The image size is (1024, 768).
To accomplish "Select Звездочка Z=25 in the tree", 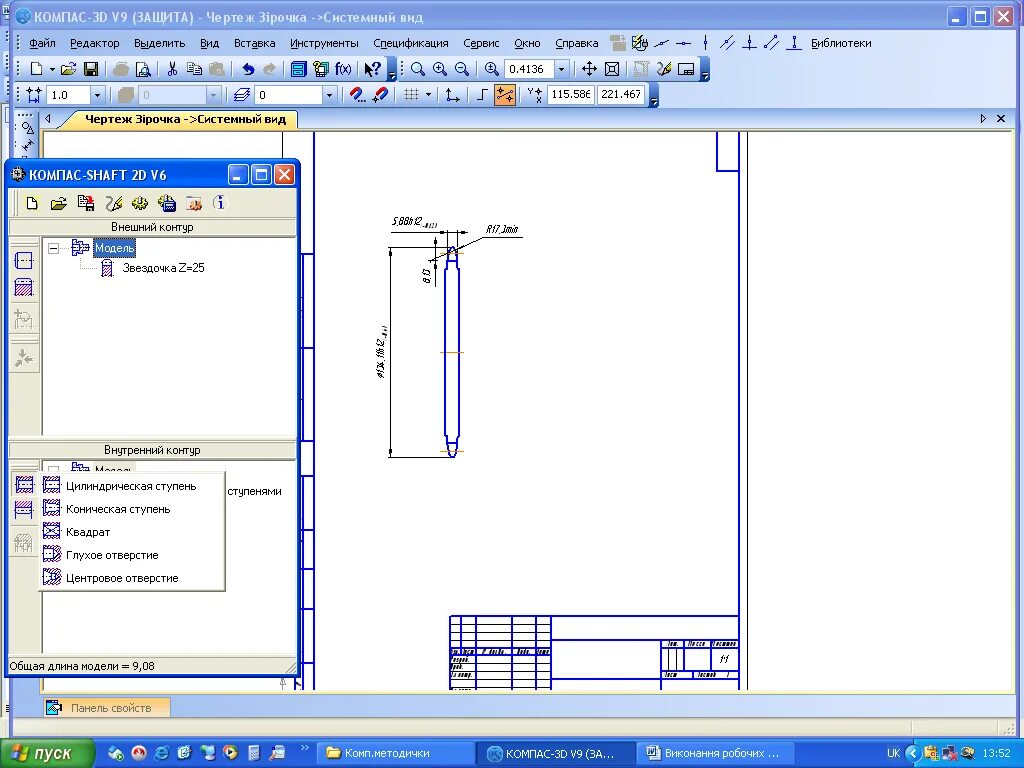I will pos(163,268).
